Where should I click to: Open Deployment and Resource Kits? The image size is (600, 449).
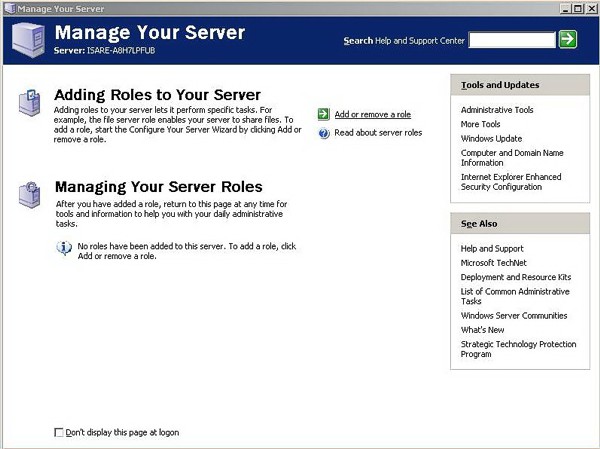pyautogui.click(x=516, y=277)
